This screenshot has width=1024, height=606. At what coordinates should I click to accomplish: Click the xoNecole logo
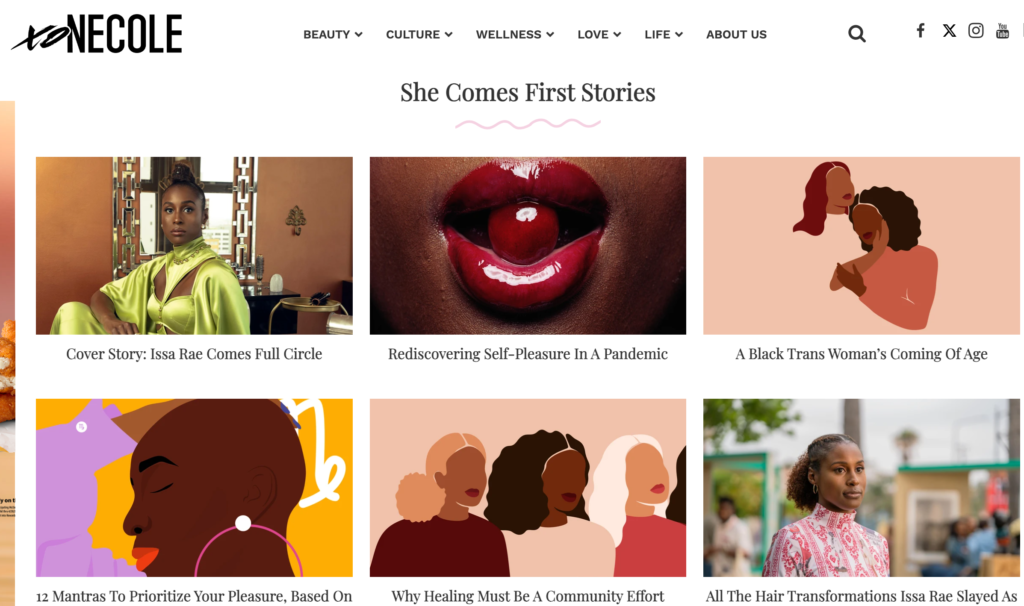point(97,34)
